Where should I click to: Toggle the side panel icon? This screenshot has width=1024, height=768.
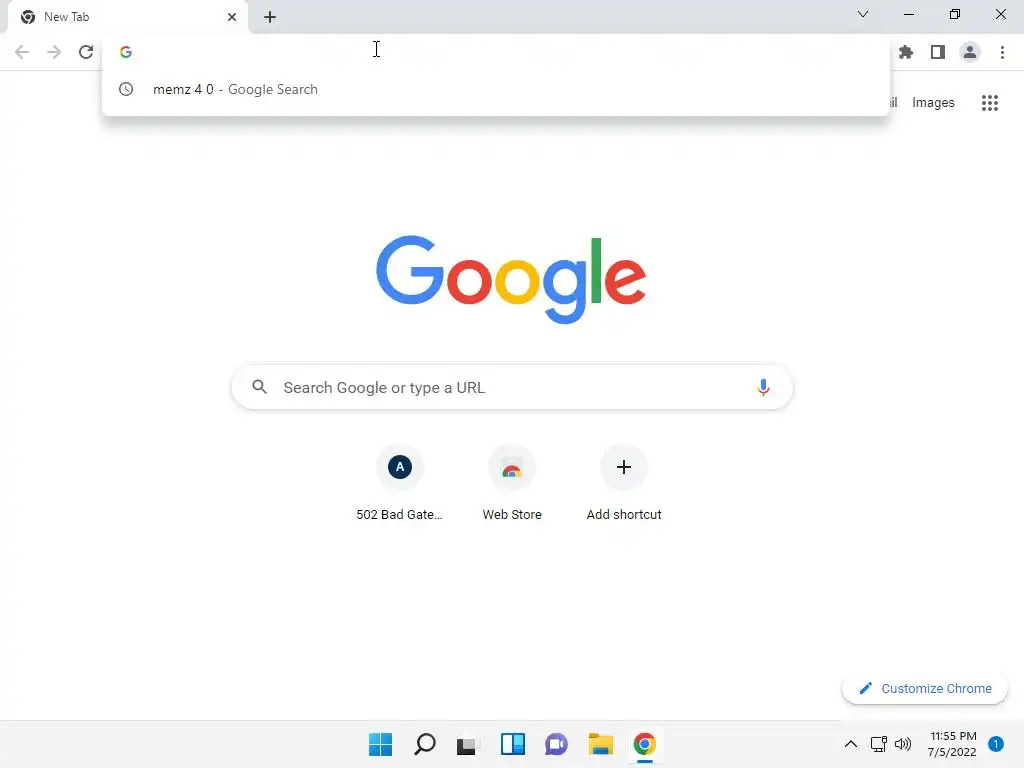pos(938,52)
